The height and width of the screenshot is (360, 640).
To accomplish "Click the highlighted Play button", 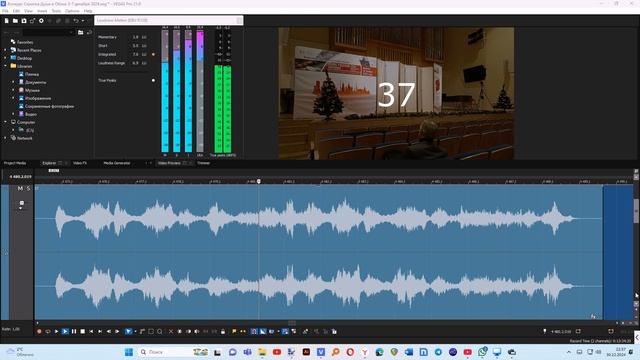I will (x=65, y=331).
